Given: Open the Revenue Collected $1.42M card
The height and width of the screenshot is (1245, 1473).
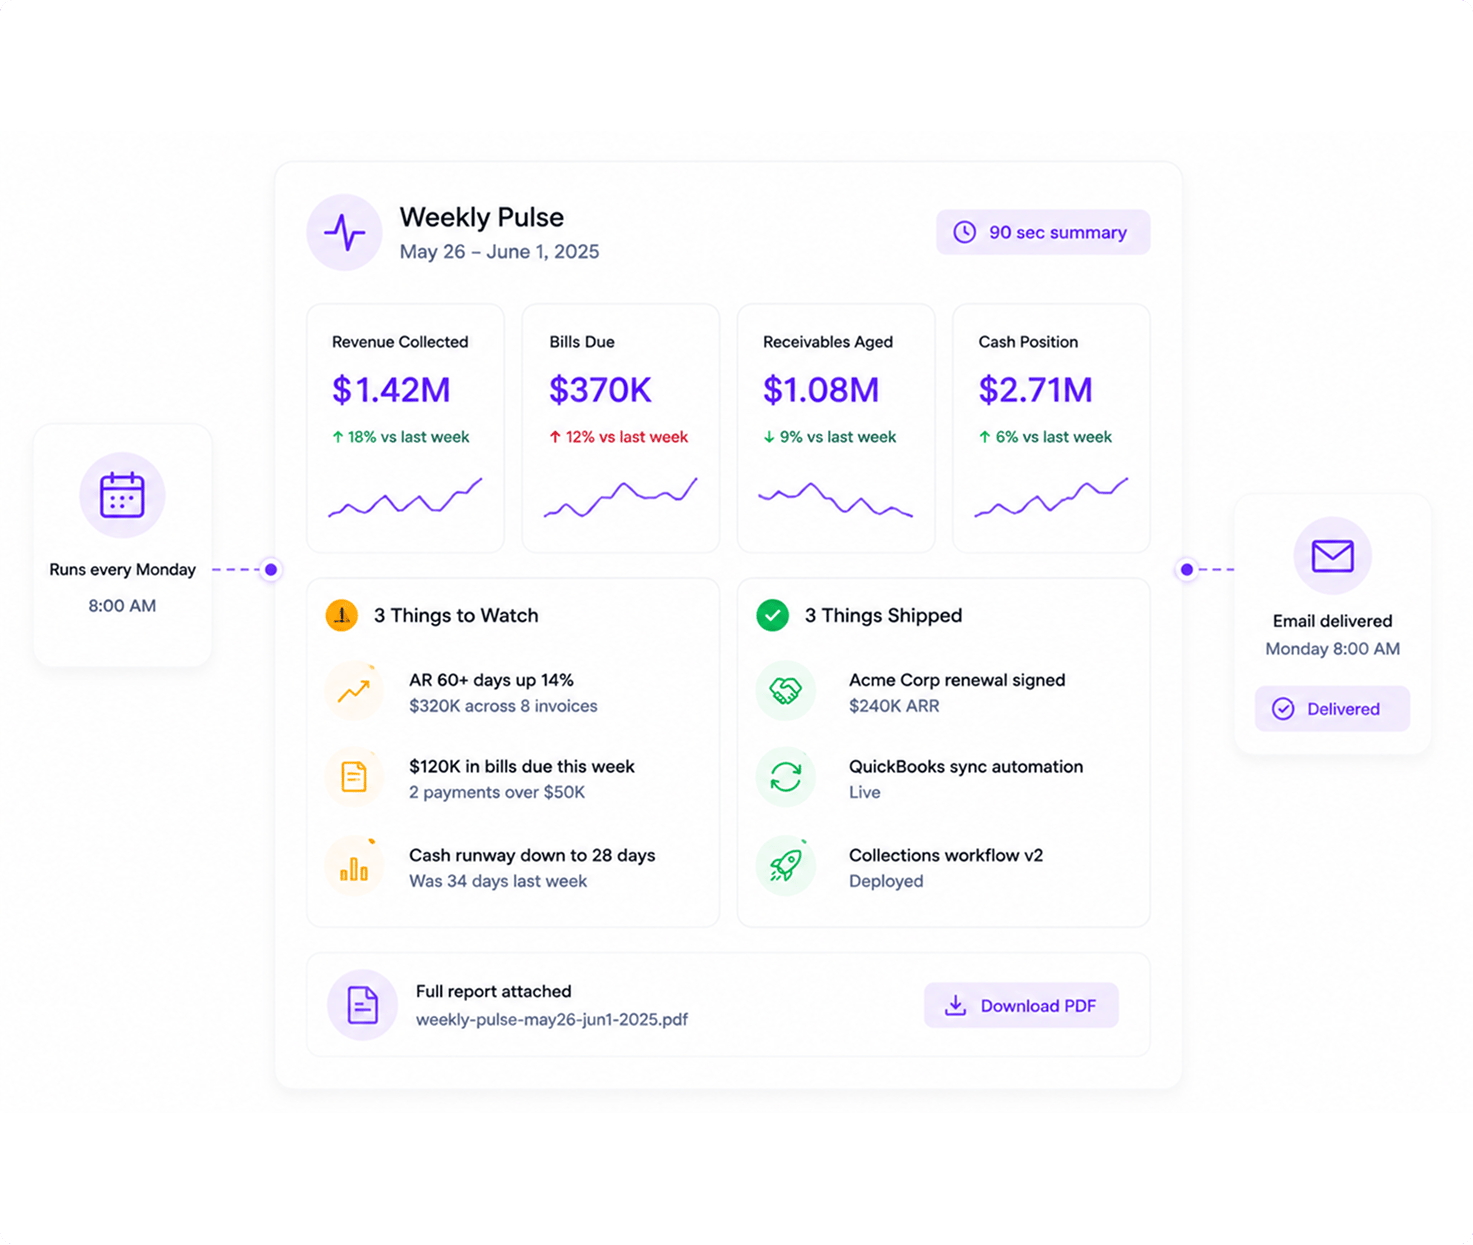Looking at the screenshot, I should (405, 428).
